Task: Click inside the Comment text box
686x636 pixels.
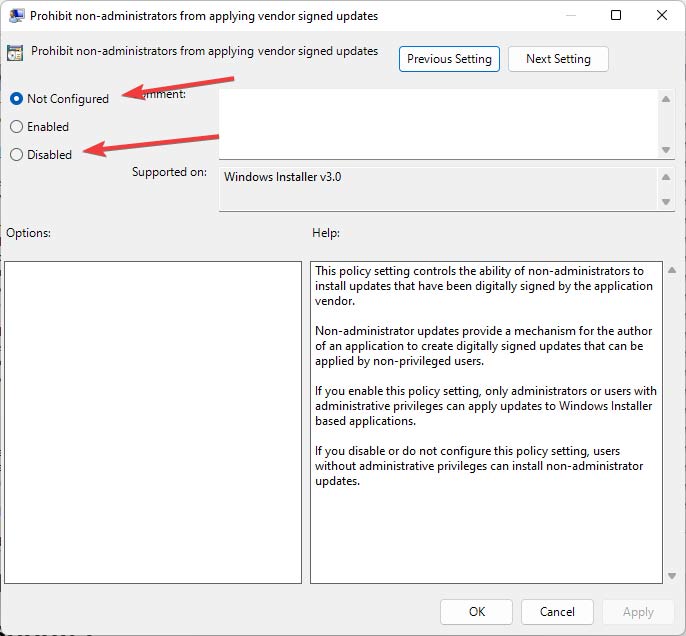Action: click(x=438, y=124)
